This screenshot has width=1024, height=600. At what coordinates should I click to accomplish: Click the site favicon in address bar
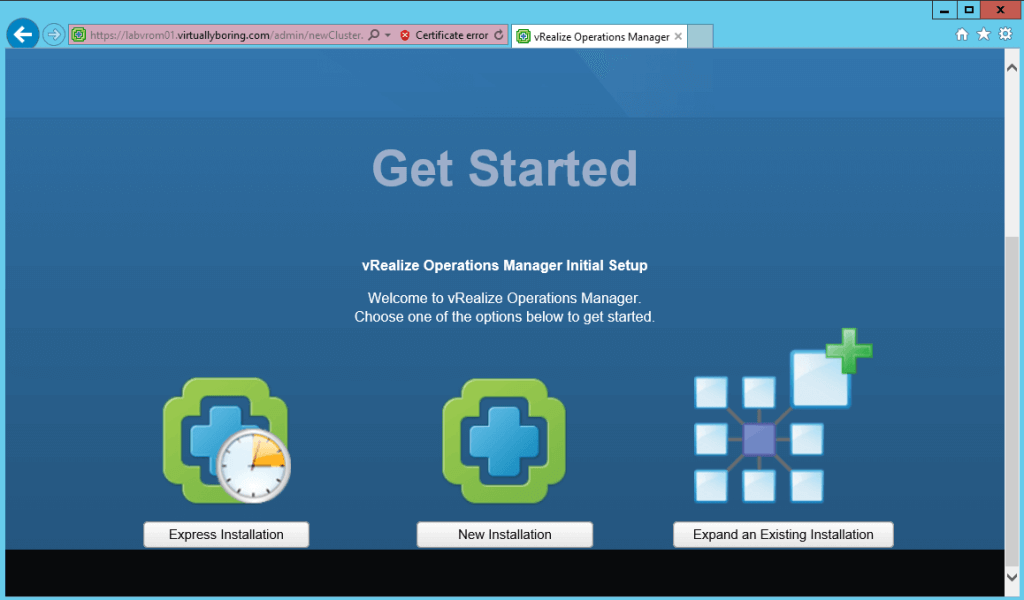pos(78,35)
